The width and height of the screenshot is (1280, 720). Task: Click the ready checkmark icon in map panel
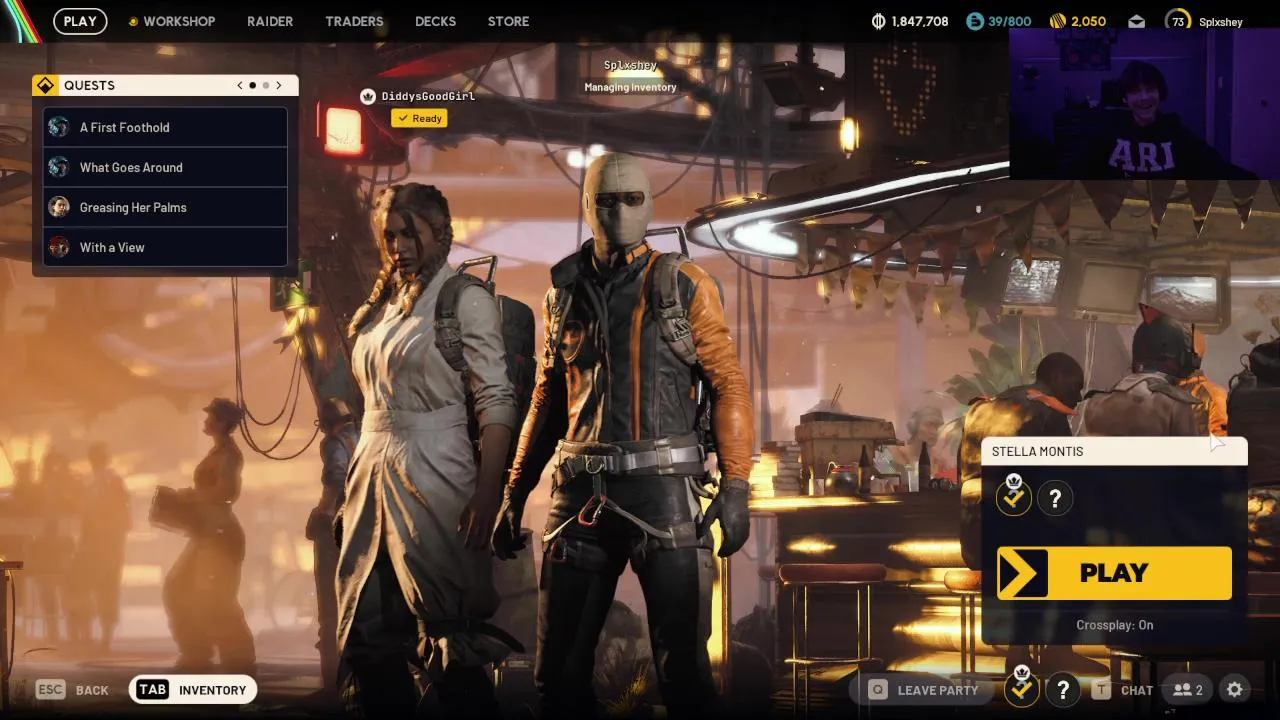click(x=1014, y=497)
